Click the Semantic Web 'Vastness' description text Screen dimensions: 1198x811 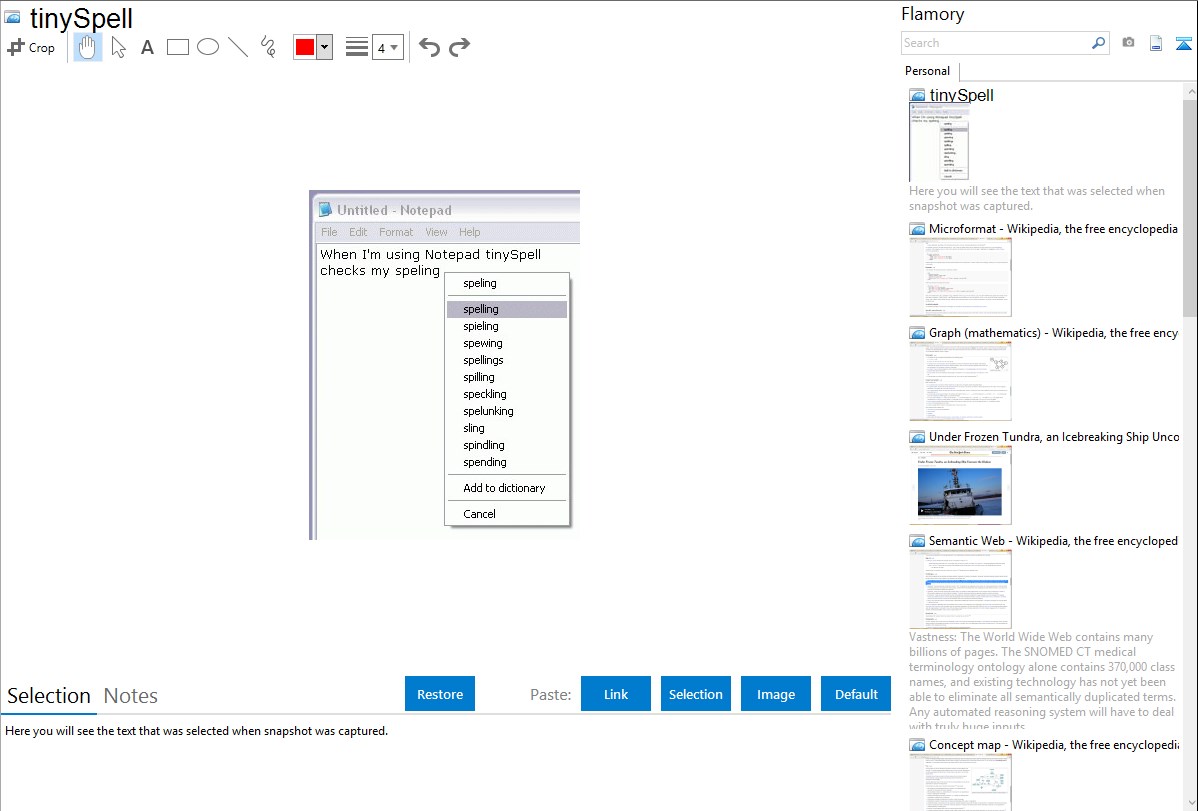(x=1043, y=682)
